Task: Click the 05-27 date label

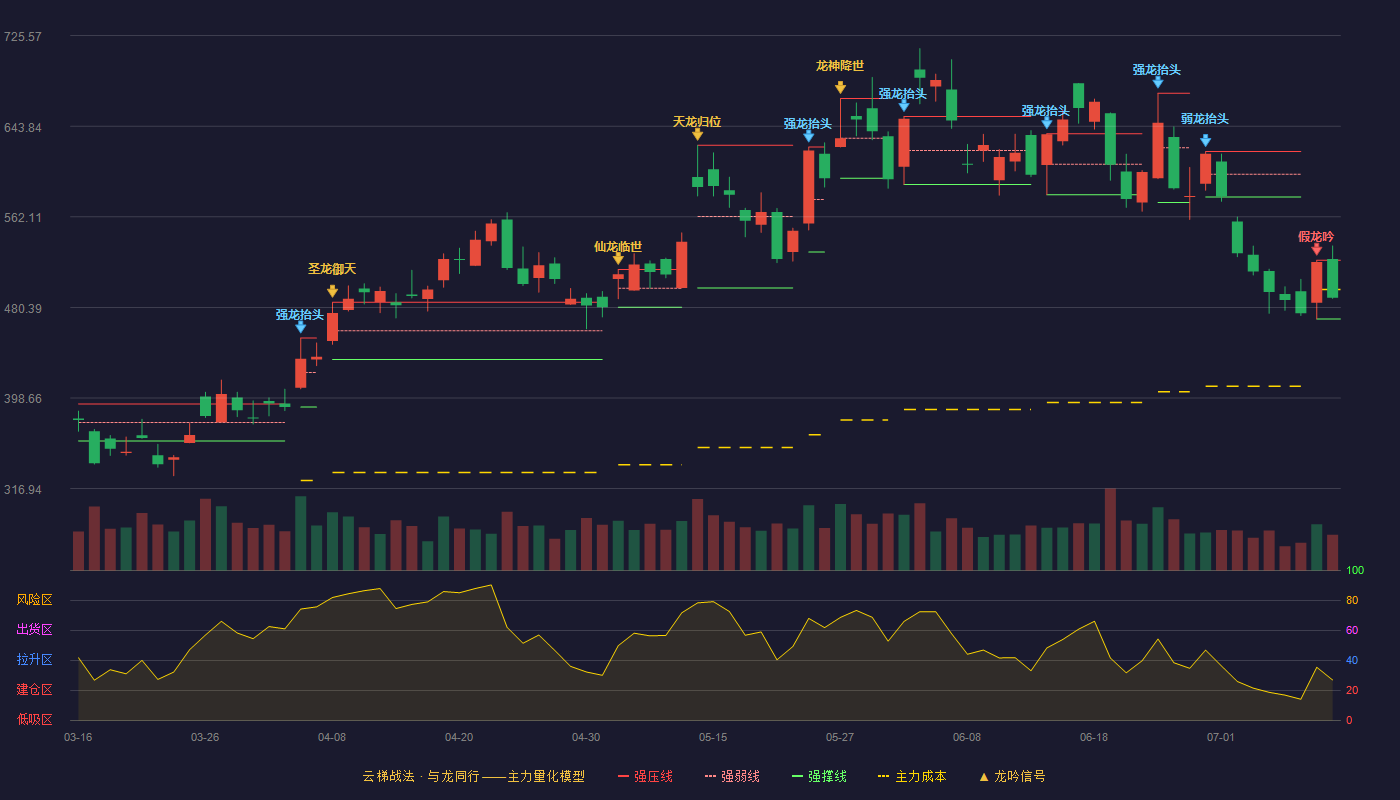Action: pyautogui.click(x=840, y=737)
